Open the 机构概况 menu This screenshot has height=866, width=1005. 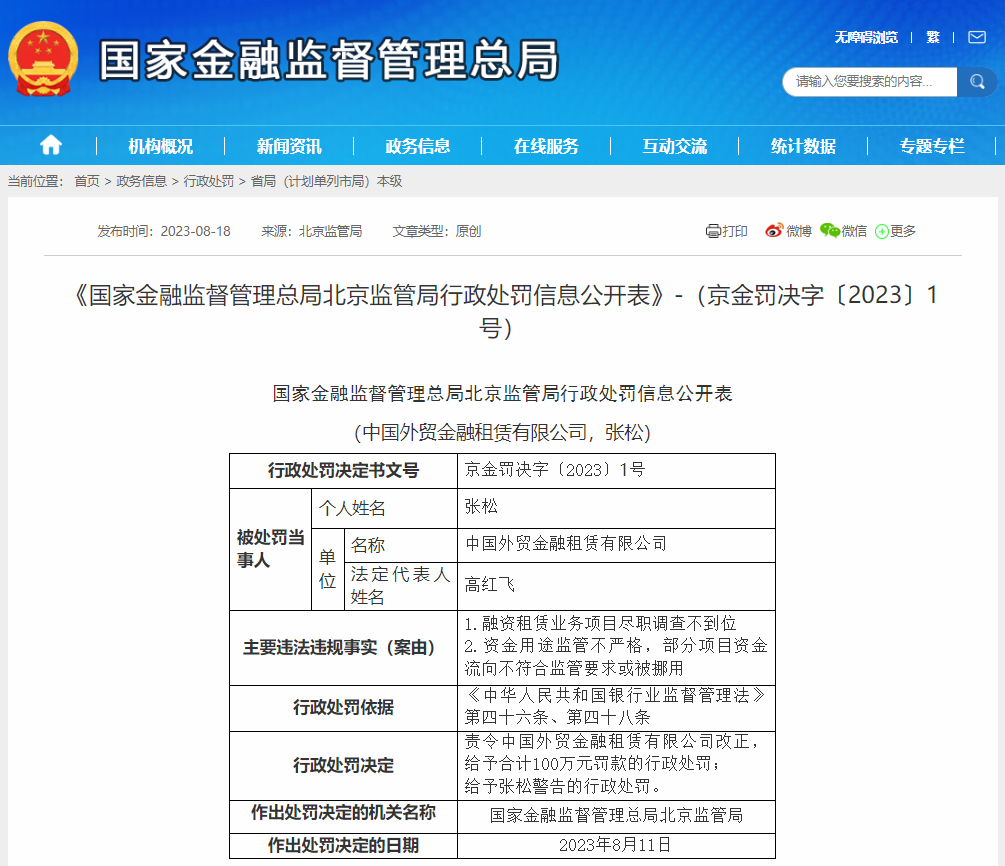(x=160, y=146)
